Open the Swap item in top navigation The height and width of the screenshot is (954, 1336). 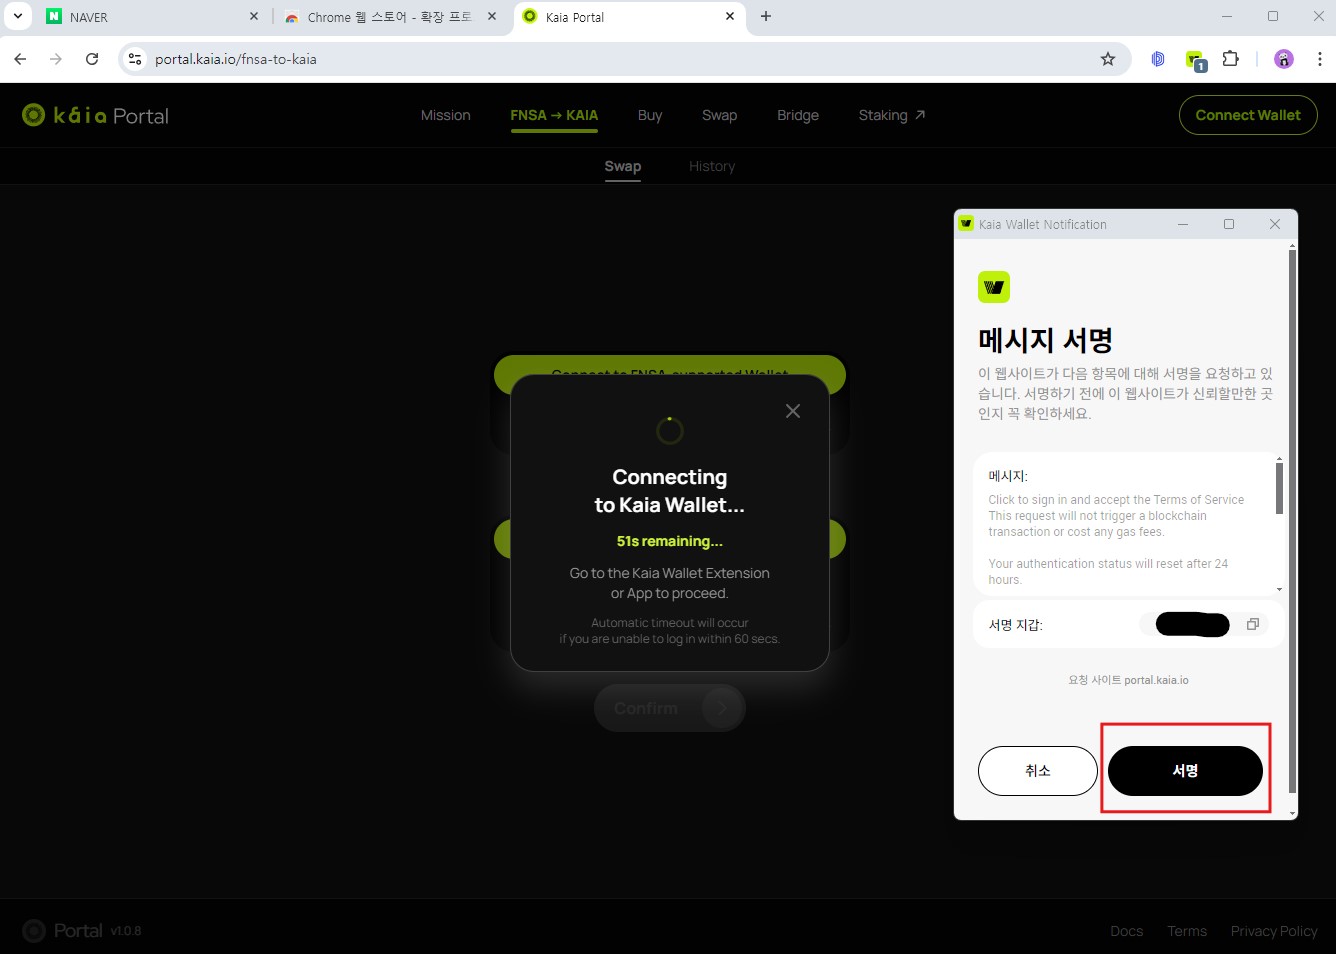719,115
